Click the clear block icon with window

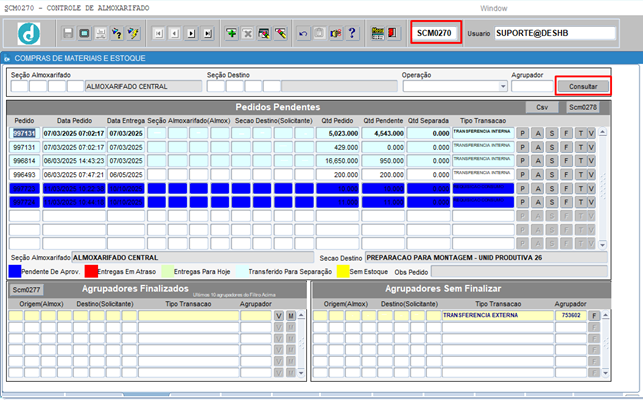[264, 33]
